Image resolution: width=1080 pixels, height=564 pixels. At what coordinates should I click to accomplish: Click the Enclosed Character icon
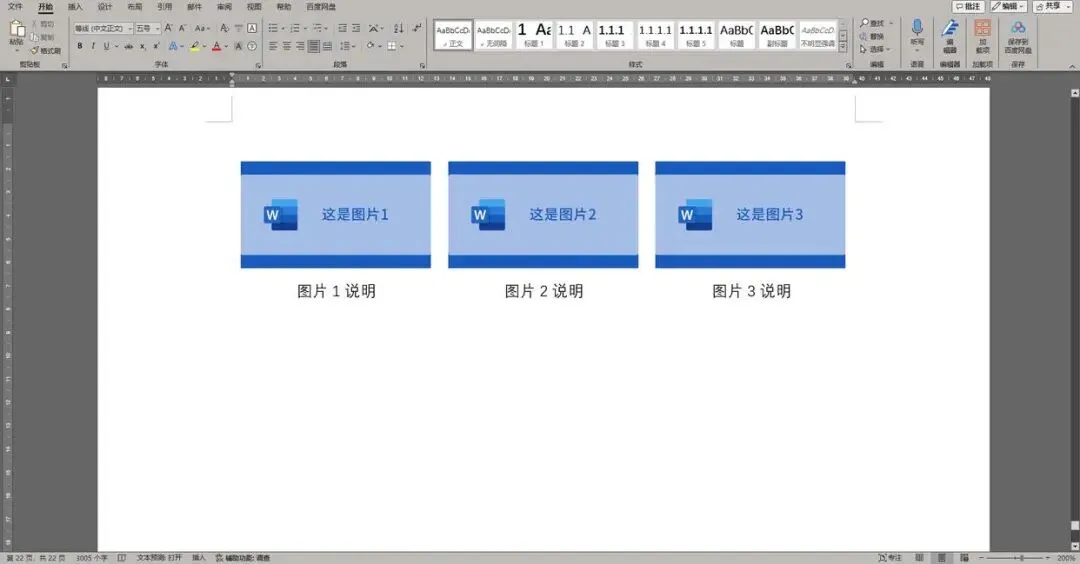tap(252, 46)
